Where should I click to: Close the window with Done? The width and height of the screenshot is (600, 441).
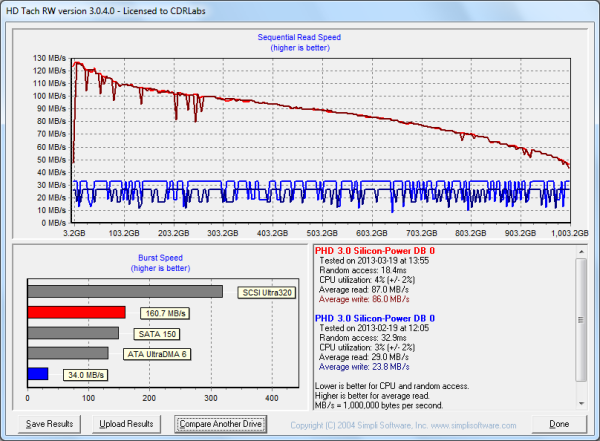click(558, 424)
